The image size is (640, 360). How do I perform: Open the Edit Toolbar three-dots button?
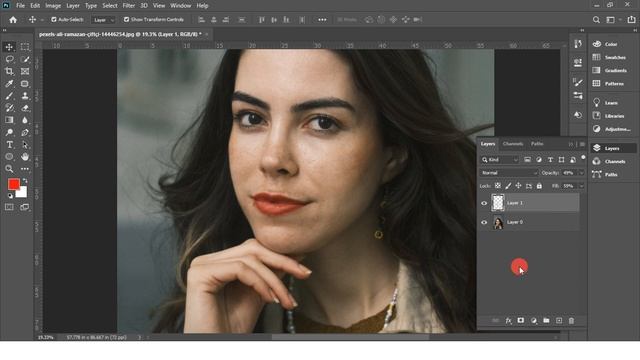(25, 169)
